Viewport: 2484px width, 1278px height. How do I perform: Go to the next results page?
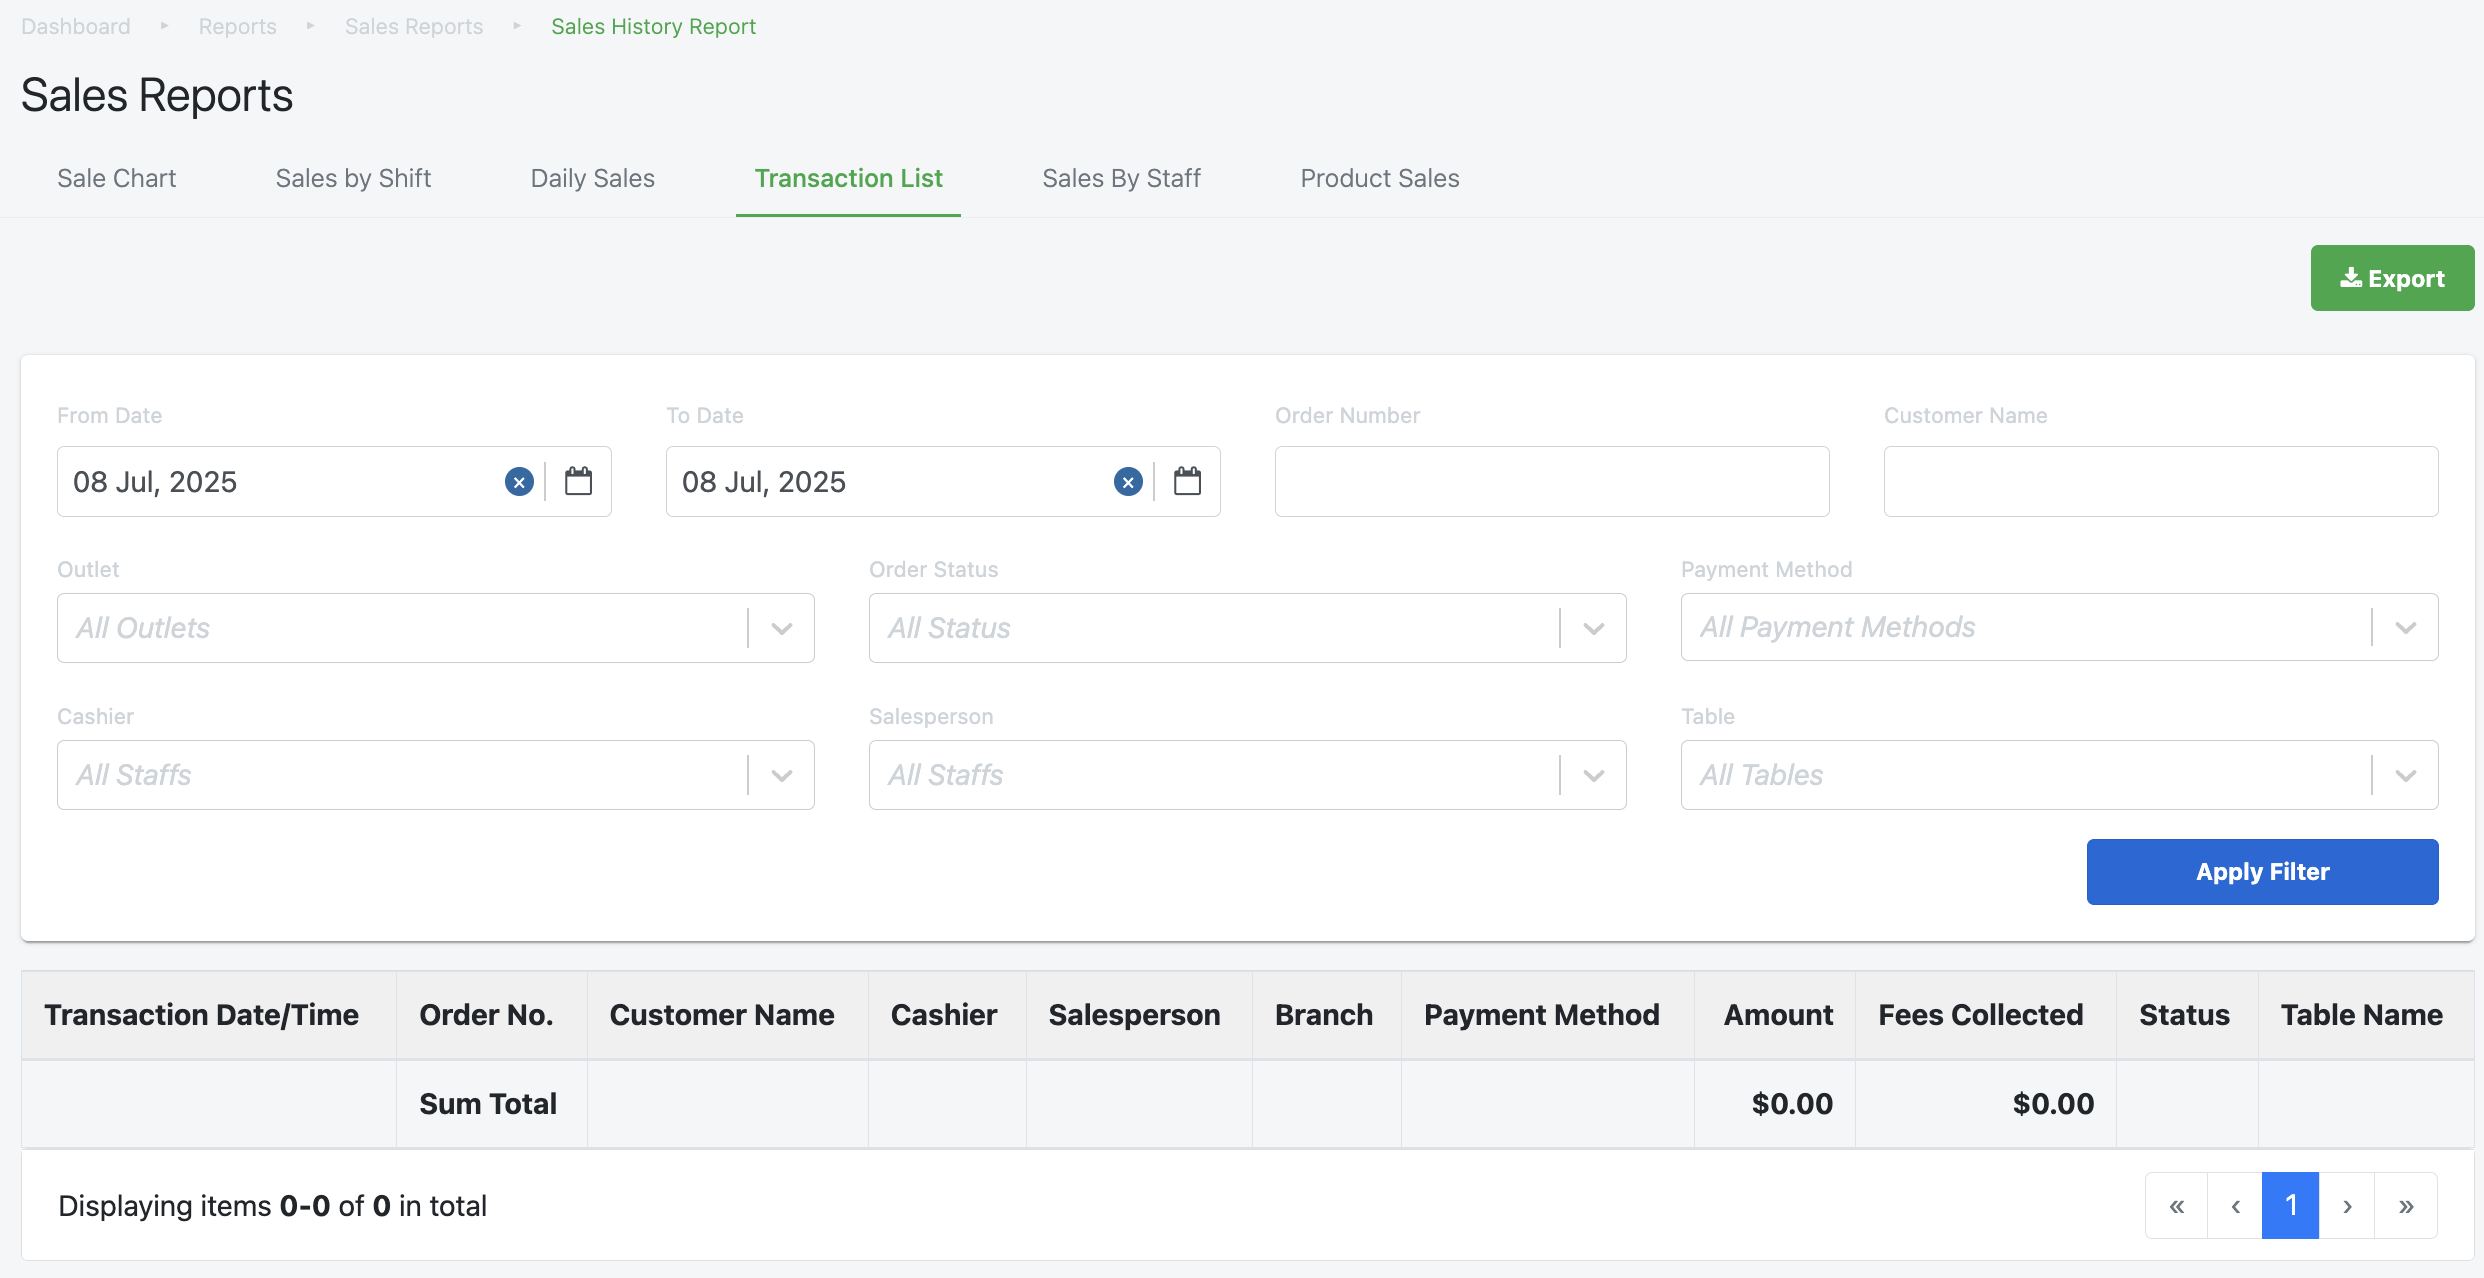tap(2347, 1206)
